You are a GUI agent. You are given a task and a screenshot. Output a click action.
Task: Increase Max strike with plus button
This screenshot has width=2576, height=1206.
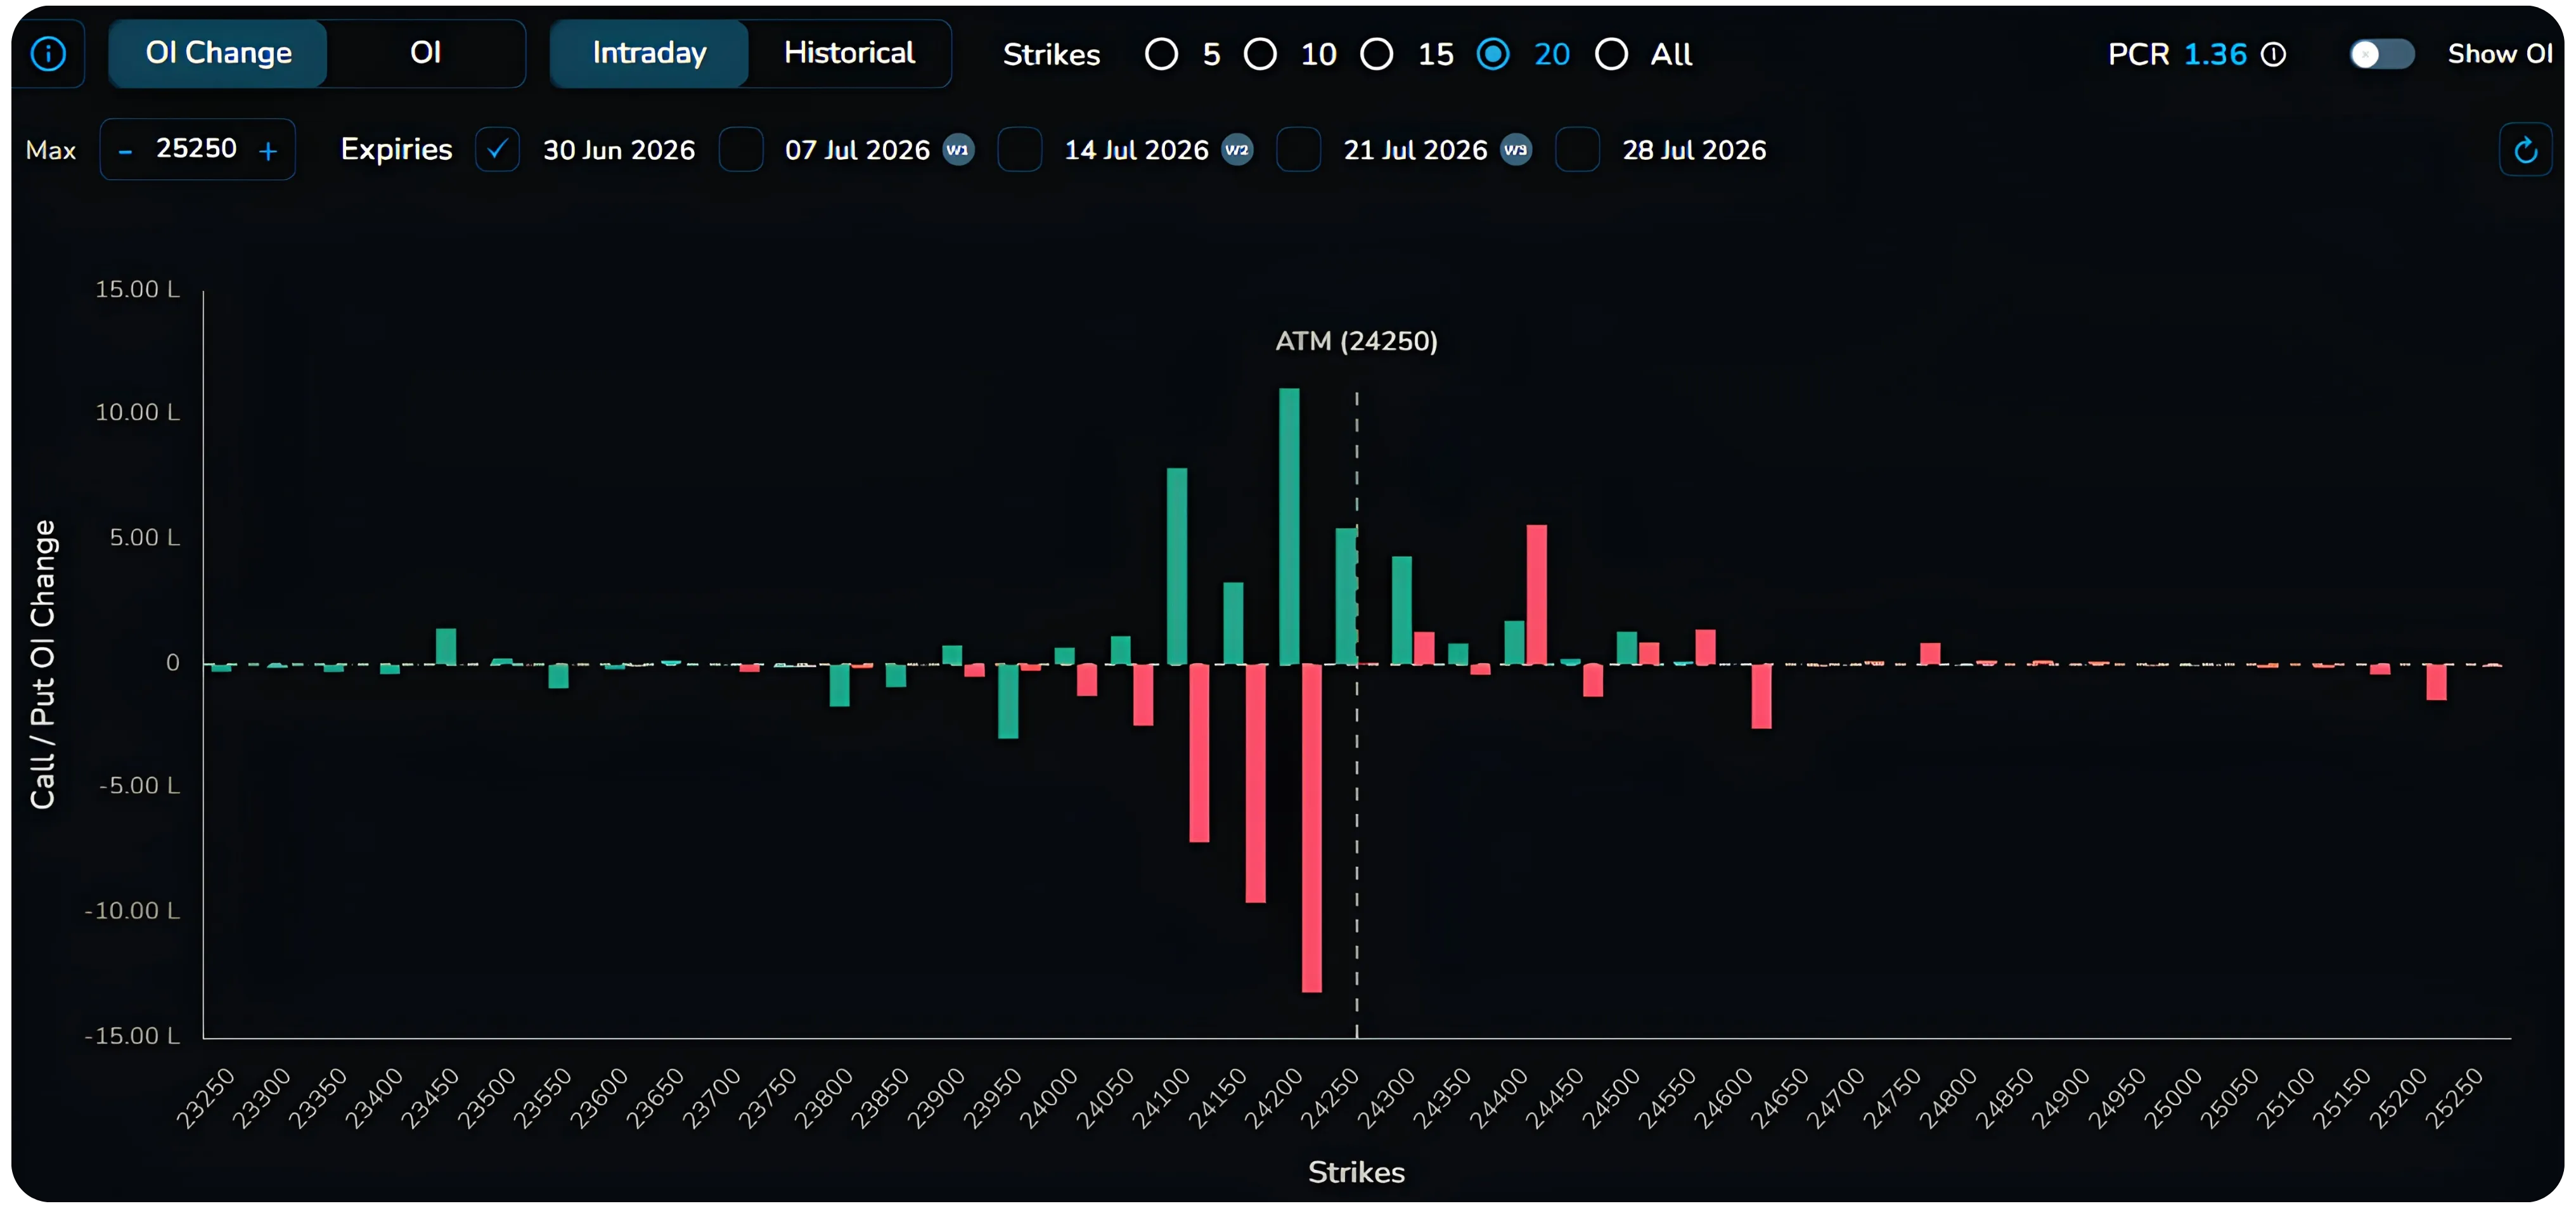(268, 151)
